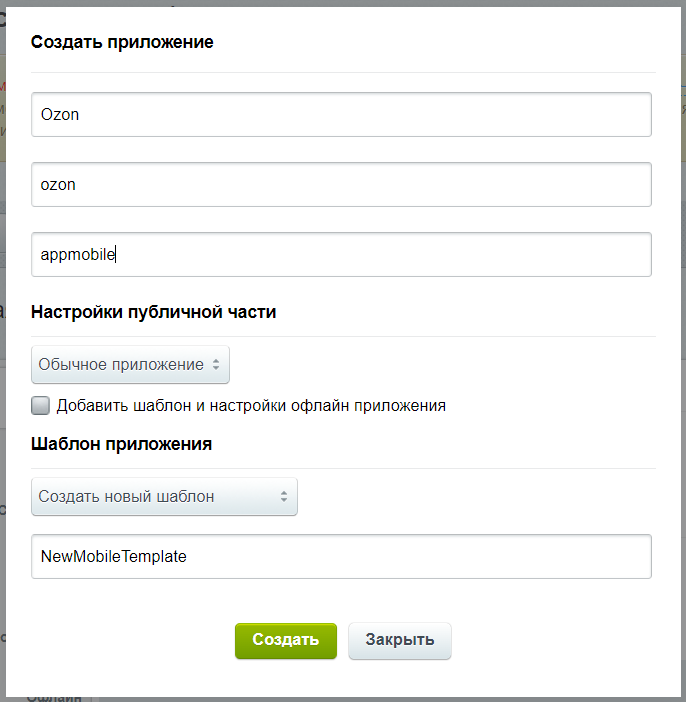This screenshot has width=686, height=702.
Task: Click the "Шаблон приложения" section heading
Action: point(121,443)
